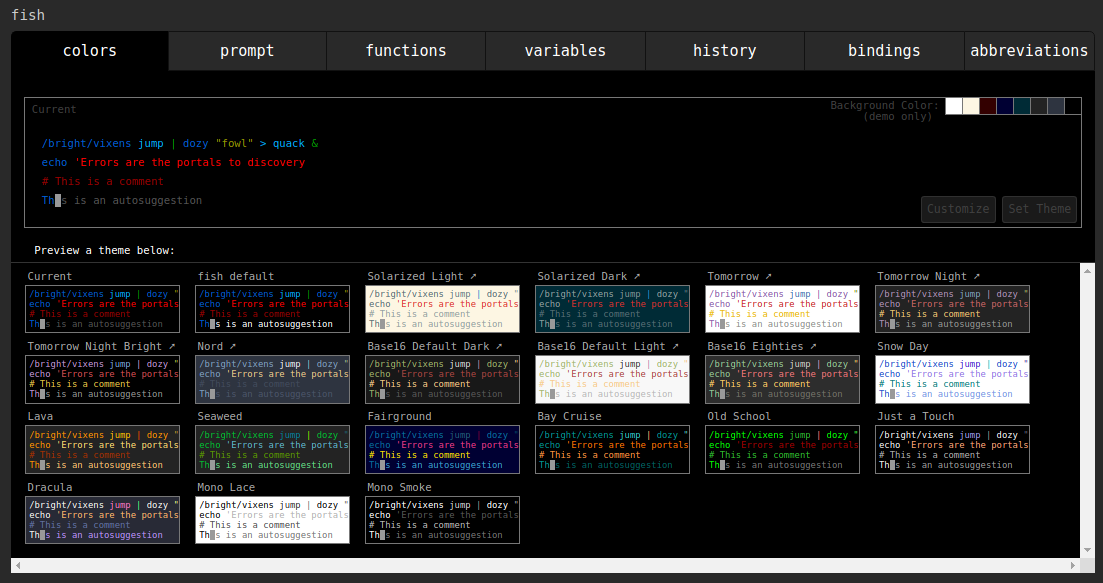Select the teal background color swatch

coord(1022,105)
